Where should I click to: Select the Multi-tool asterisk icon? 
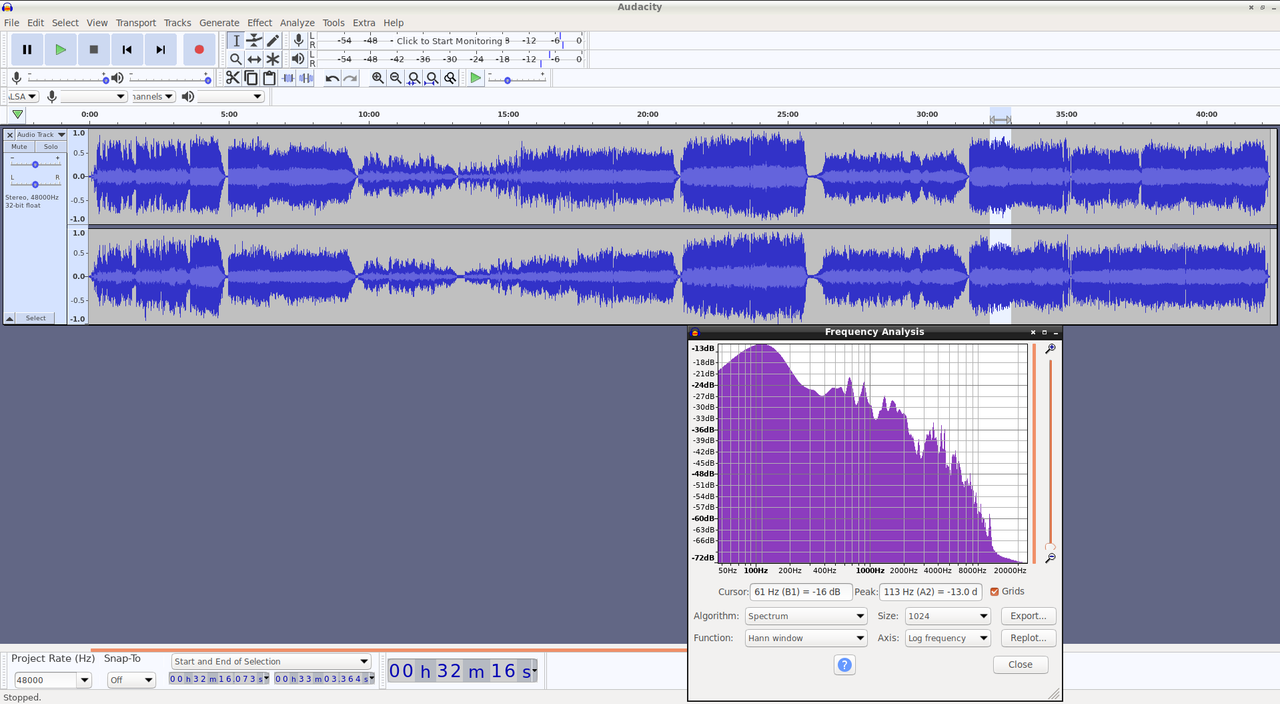coord(273,59)
